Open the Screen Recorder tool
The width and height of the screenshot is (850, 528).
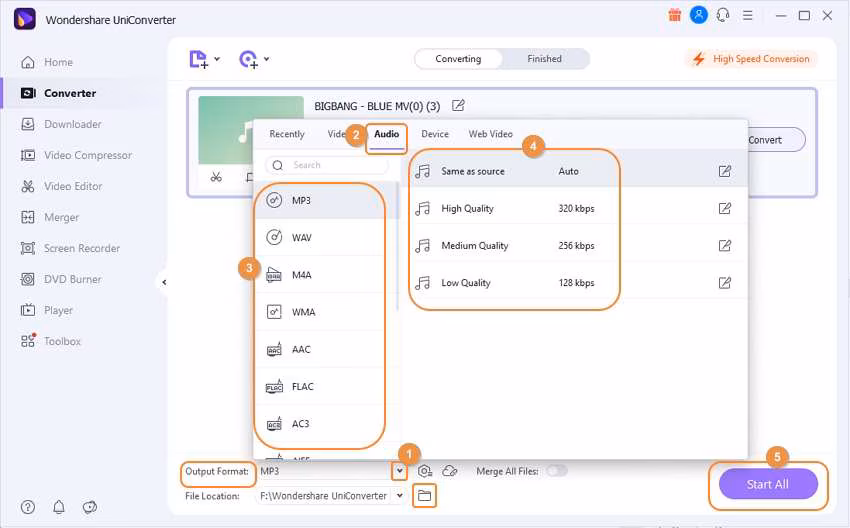tap(70, 248)
